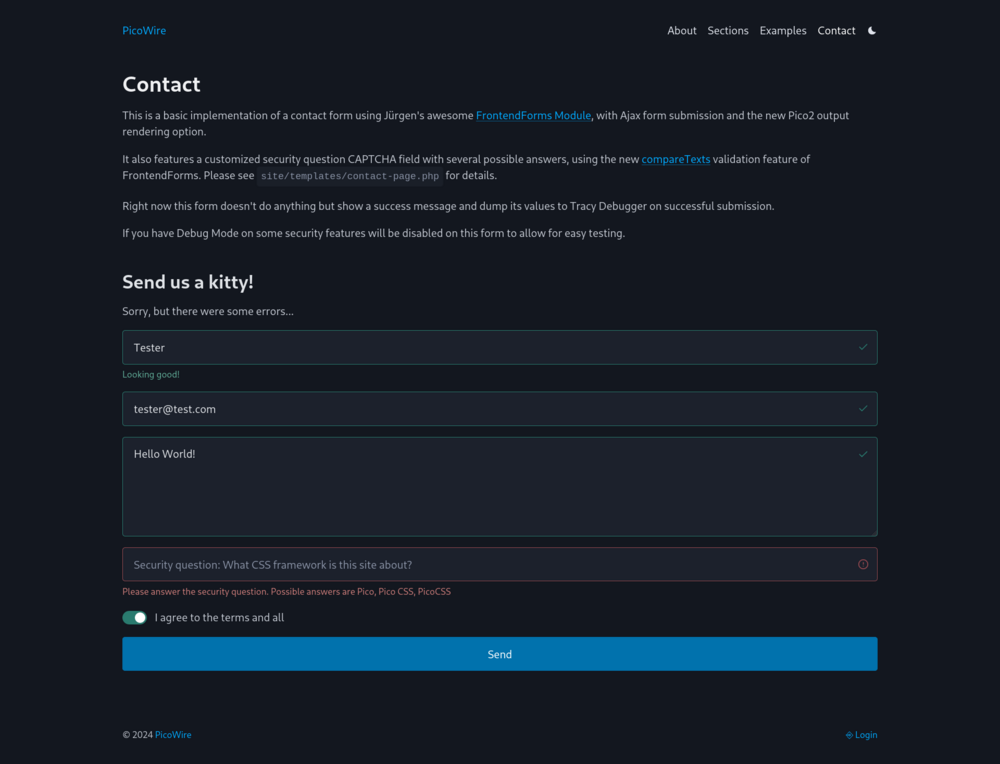Click the error icon in the security question field

click(x=862, y=564)
